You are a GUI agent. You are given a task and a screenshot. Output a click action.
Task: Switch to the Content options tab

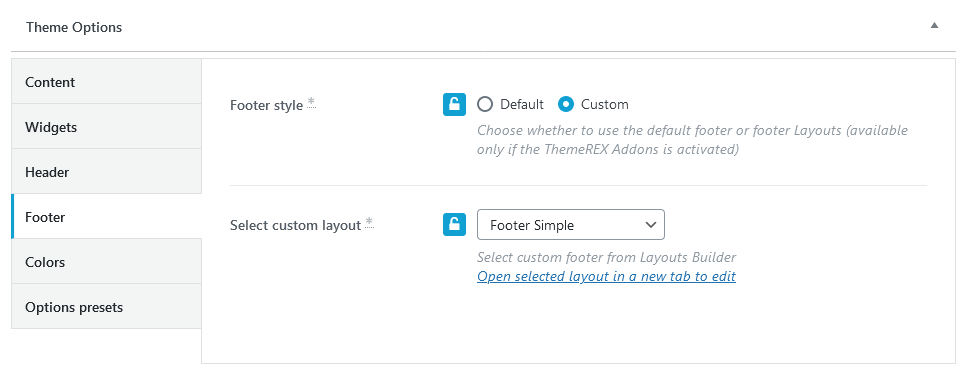click(x=107, y=82)
